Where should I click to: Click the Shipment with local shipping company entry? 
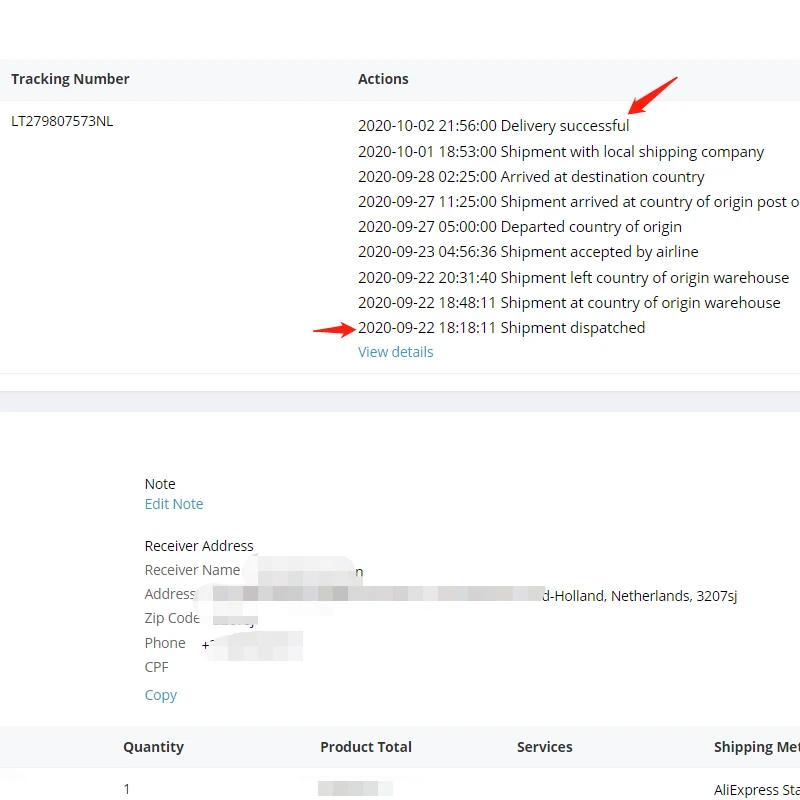(561, 152)
